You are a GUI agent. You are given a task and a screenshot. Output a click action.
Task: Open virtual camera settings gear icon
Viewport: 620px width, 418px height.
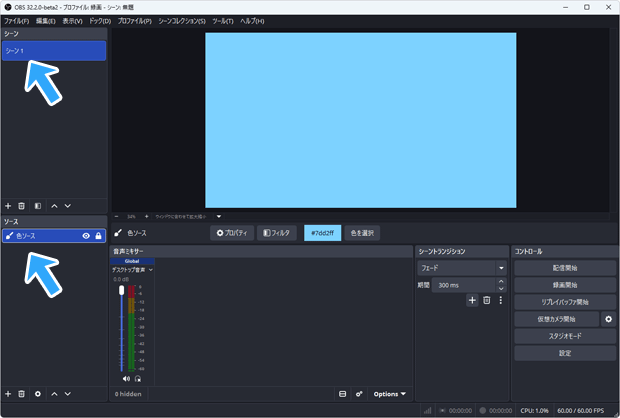pyautogui.click(x=609, y=319)
